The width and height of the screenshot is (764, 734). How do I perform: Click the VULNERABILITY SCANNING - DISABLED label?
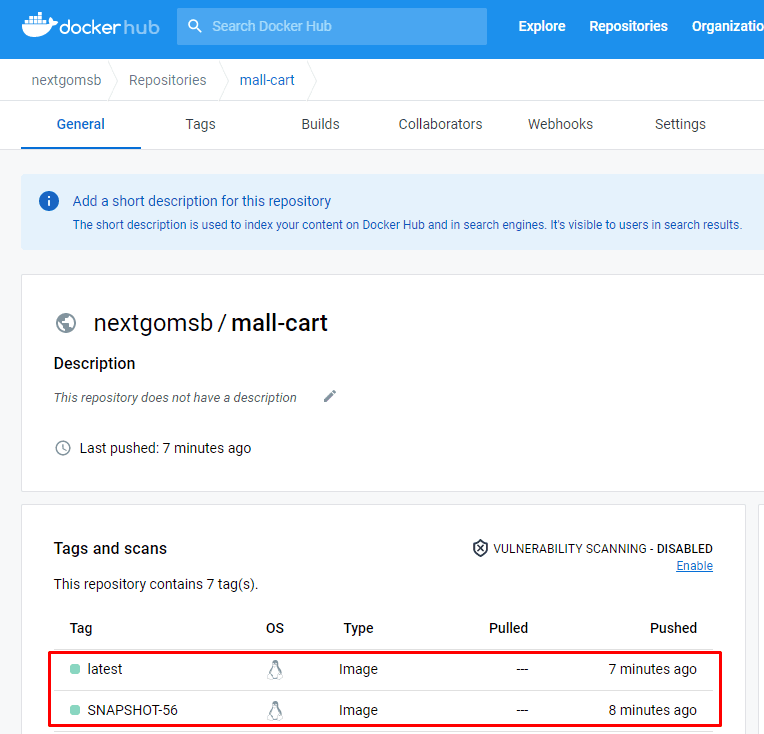603,548
